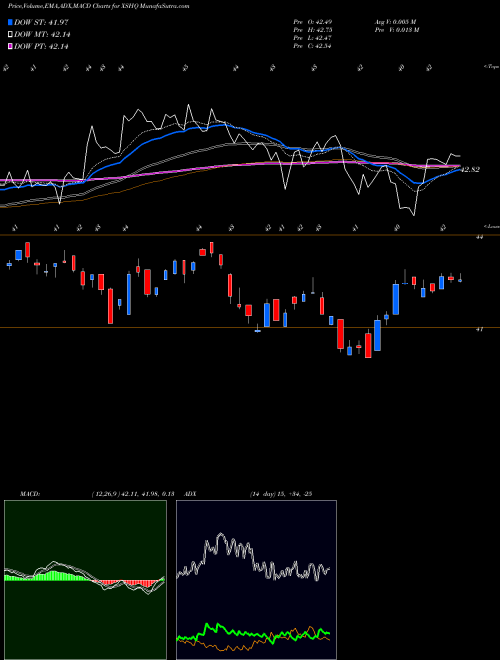Open the dark blue ADX indicator chart
This screenshot has width=500, height=660.
256,580
